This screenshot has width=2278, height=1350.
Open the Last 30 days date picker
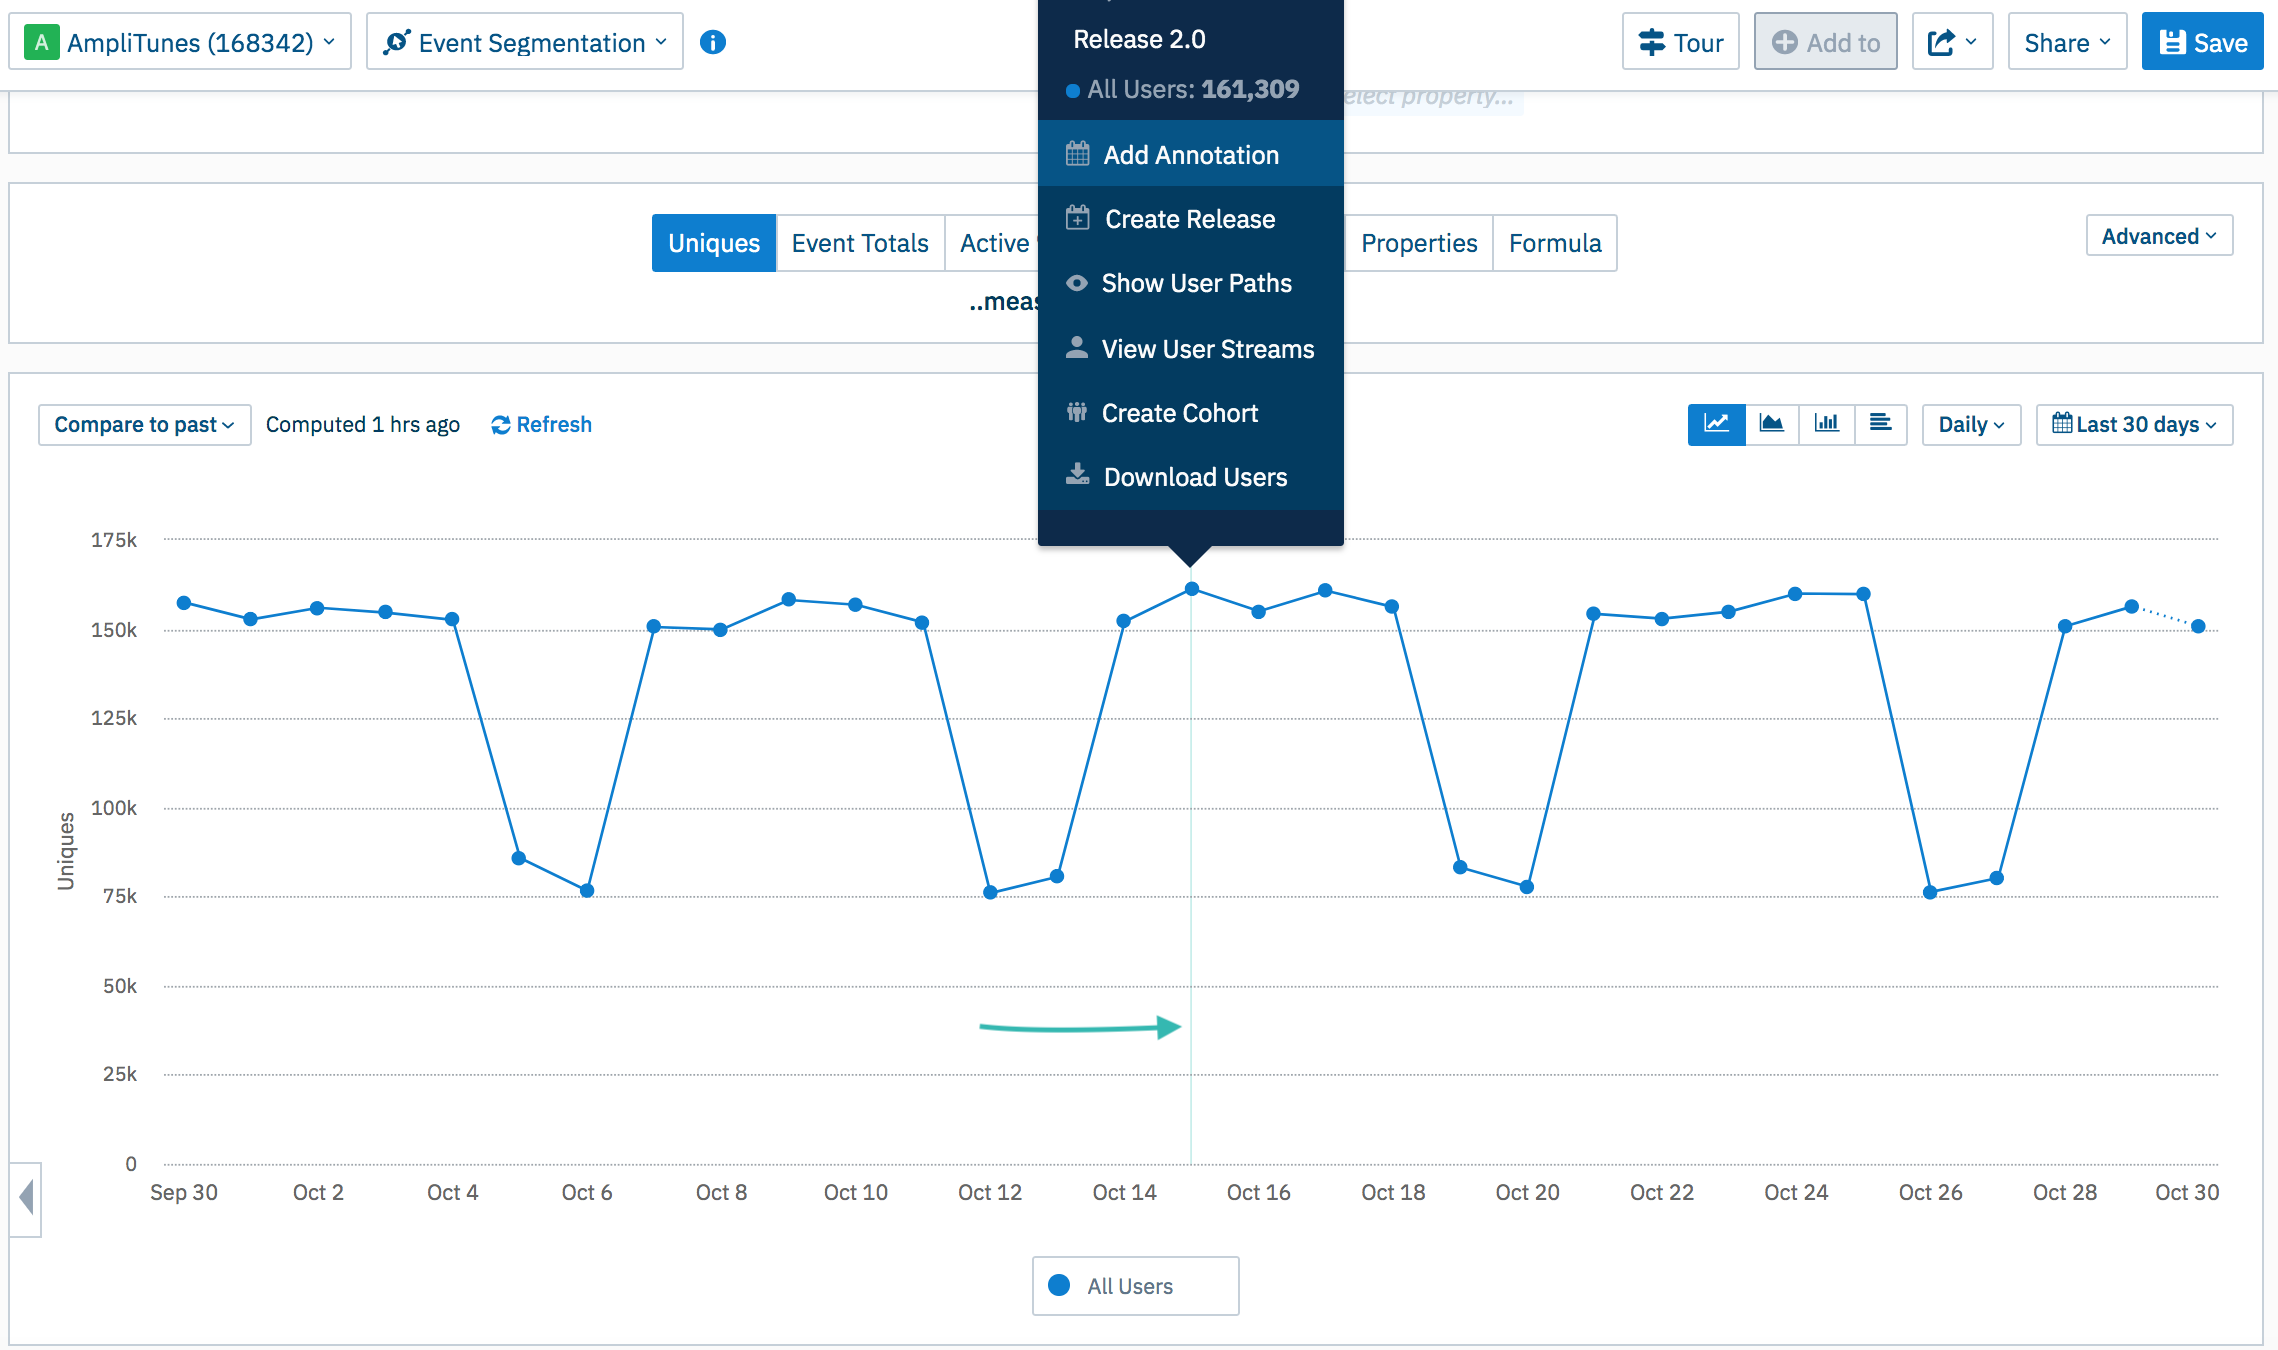[2133, 424]
